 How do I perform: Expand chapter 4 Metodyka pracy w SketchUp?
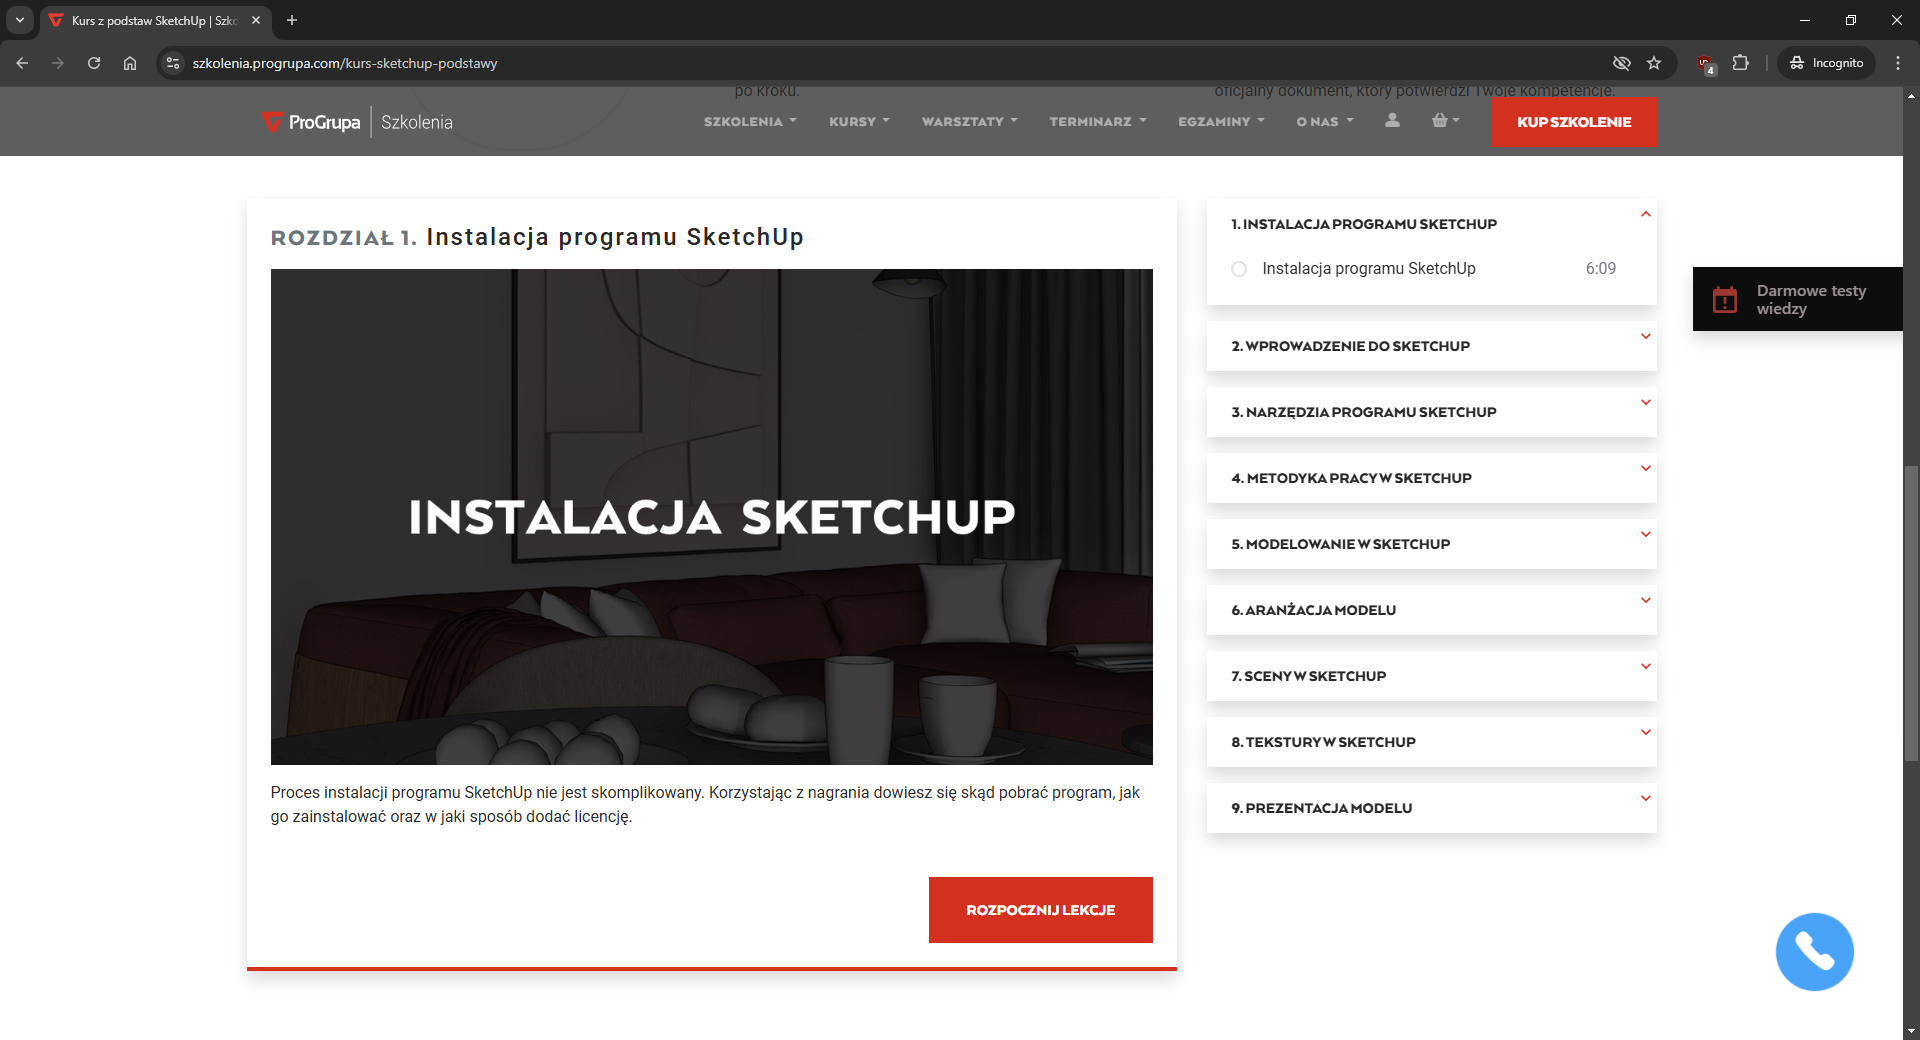(x=1431, y=478)
